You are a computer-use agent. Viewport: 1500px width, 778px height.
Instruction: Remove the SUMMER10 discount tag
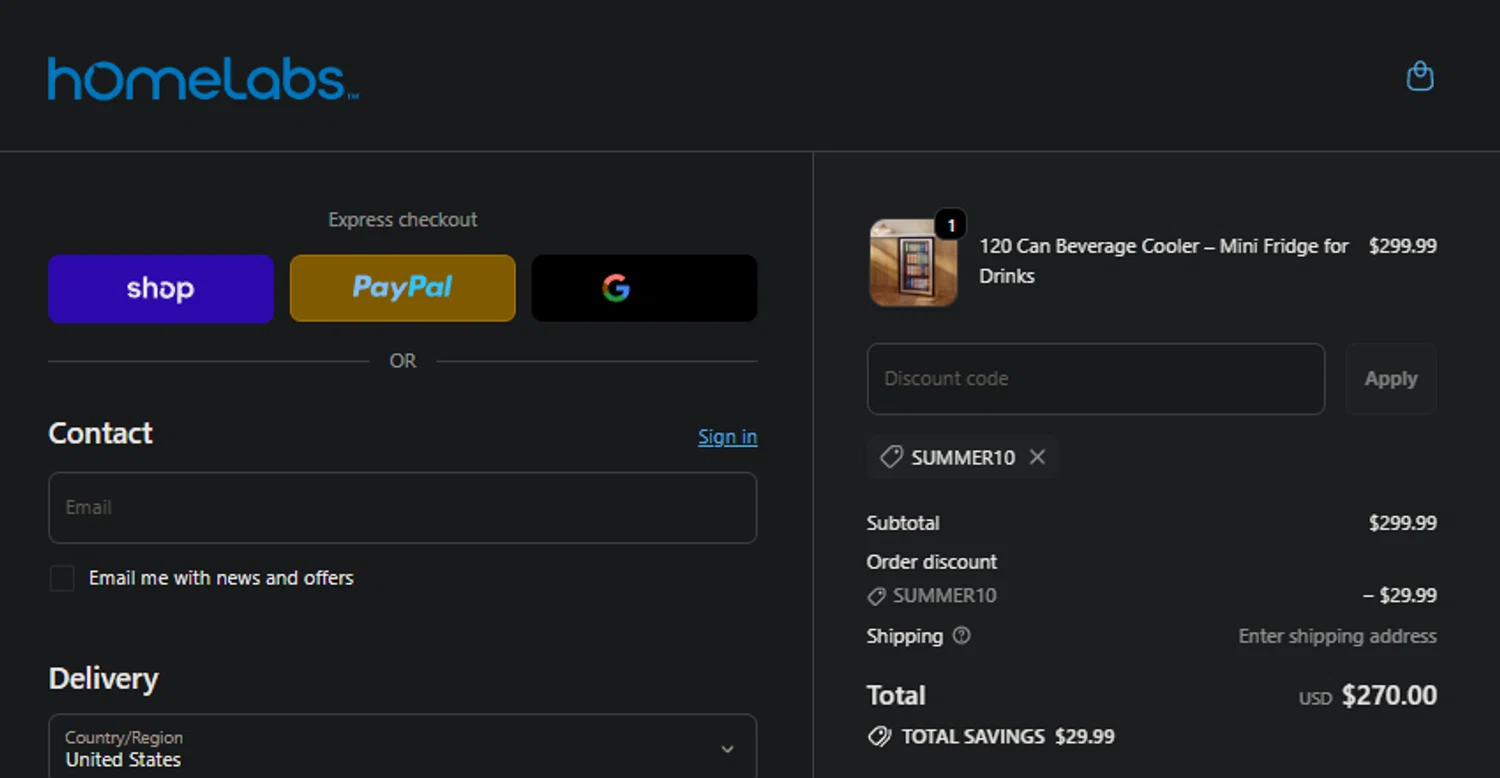coord(1037,457)
